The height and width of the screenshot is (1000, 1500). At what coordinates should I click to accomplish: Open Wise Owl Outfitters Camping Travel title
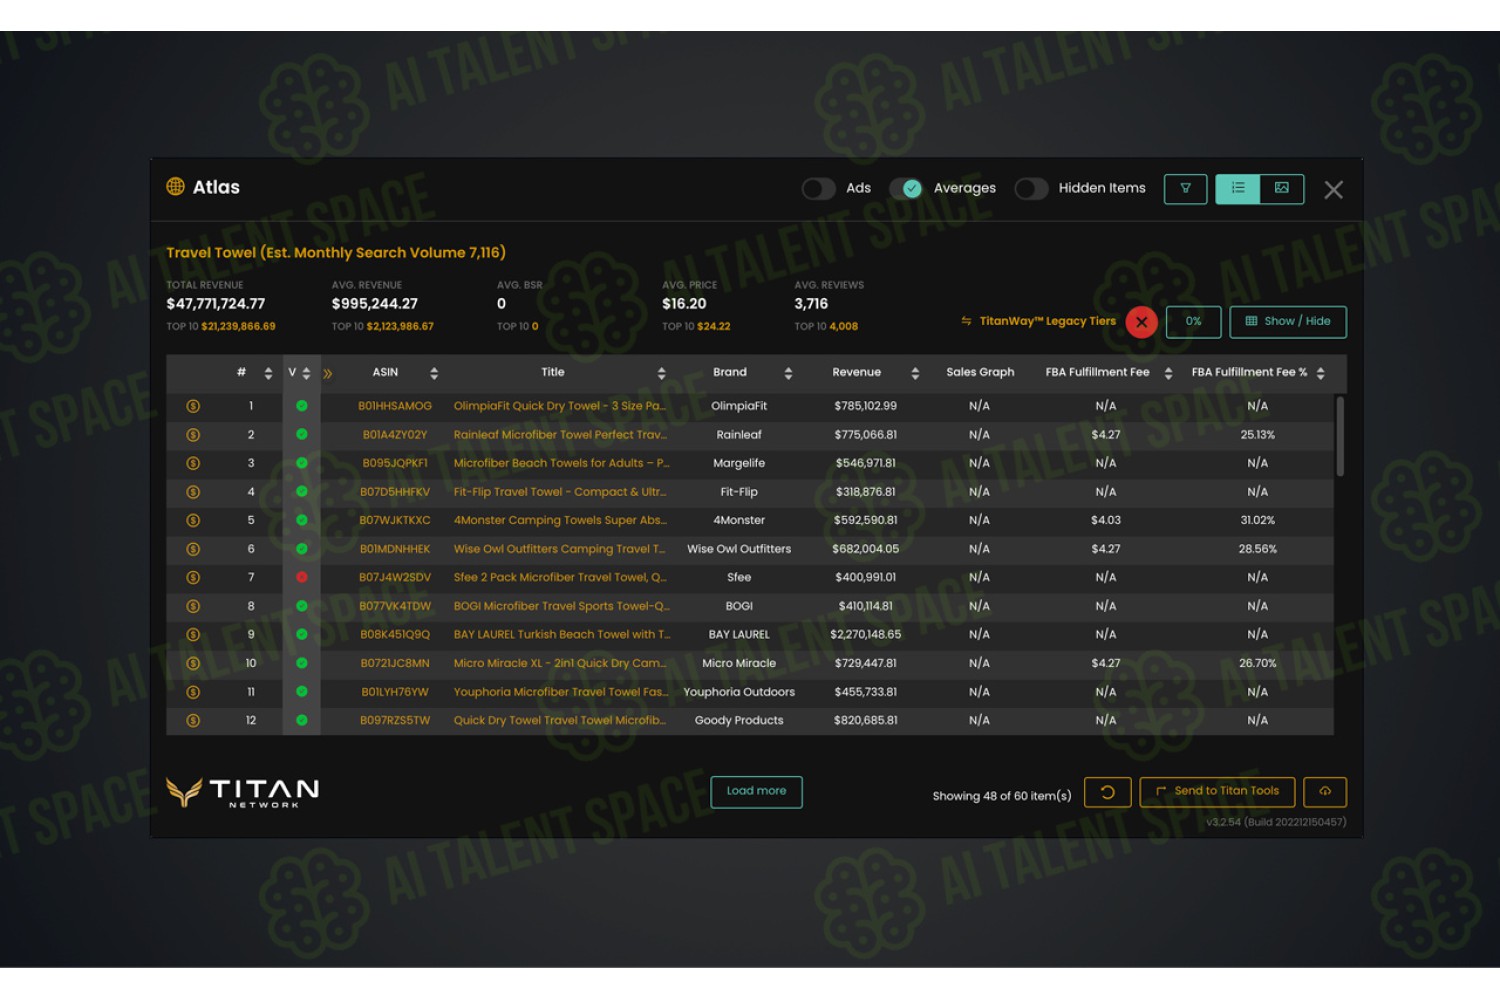point(560,549)
